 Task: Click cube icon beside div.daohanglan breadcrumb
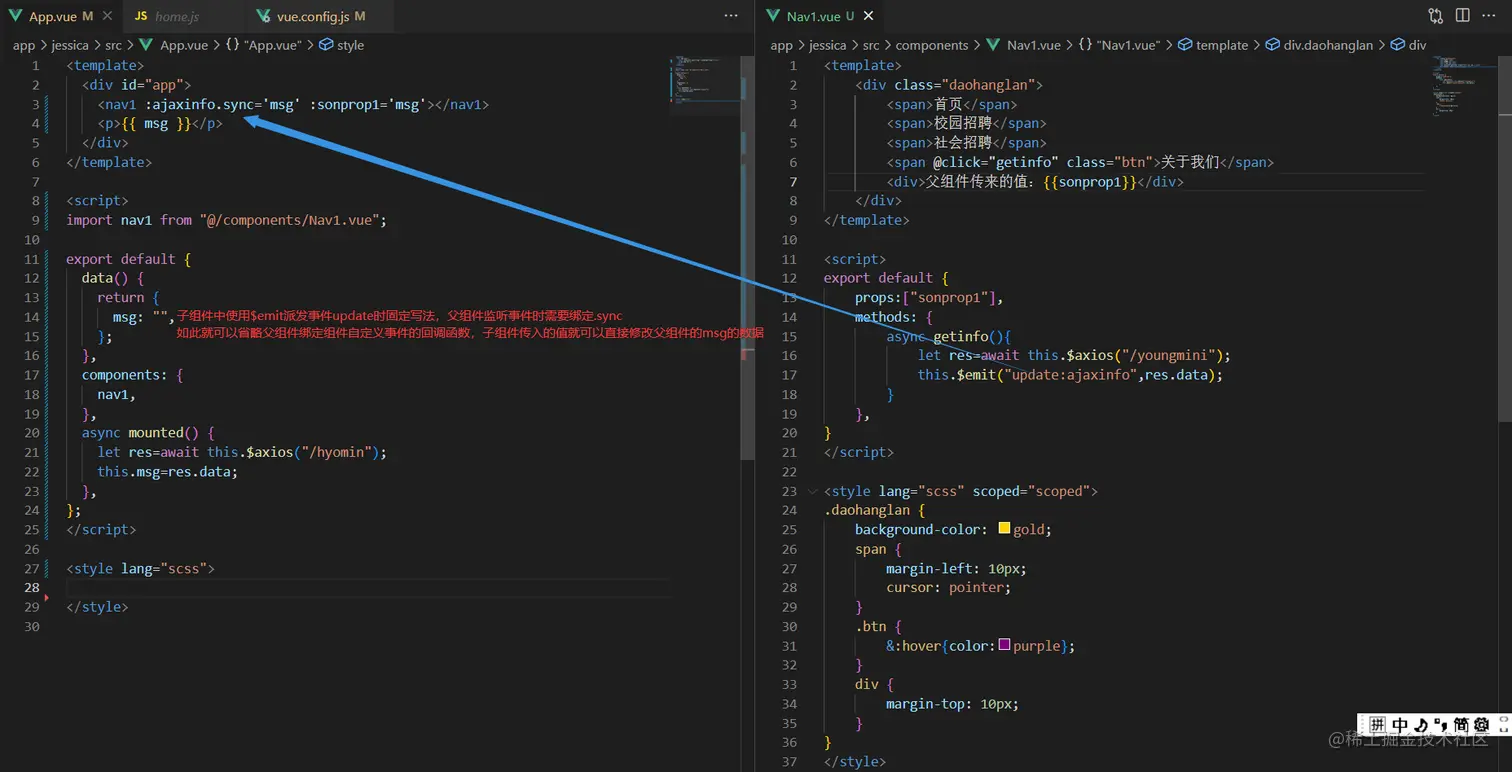pyautogui.click(x=1273, y=45)
